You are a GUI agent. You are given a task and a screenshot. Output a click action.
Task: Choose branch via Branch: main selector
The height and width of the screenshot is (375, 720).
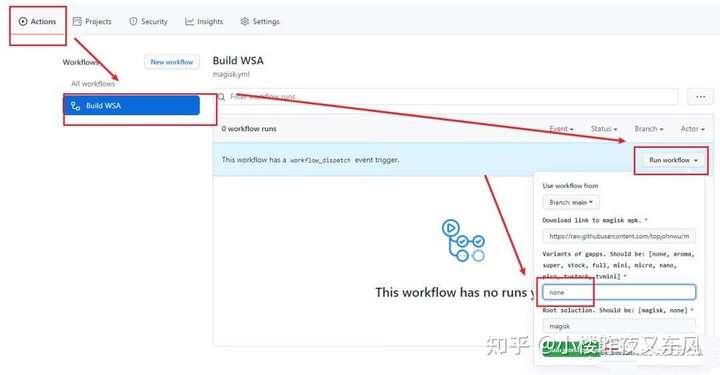pos(571,202)
